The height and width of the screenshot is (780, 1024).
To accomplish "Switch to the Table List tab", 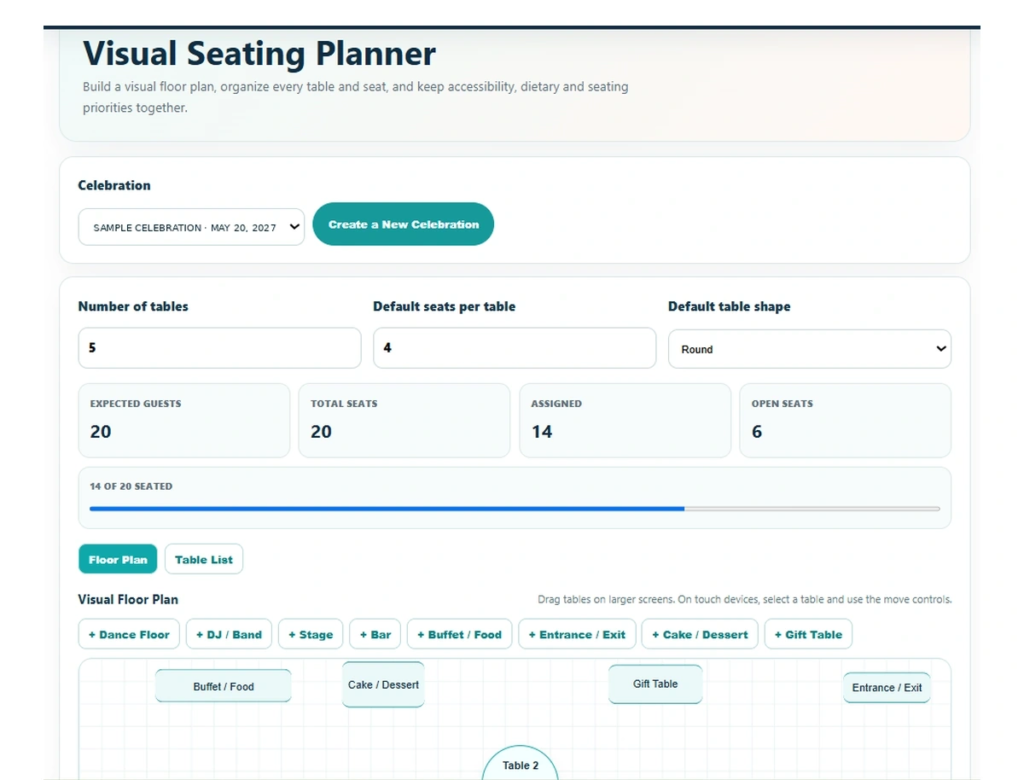I will [x=204, y=559].
